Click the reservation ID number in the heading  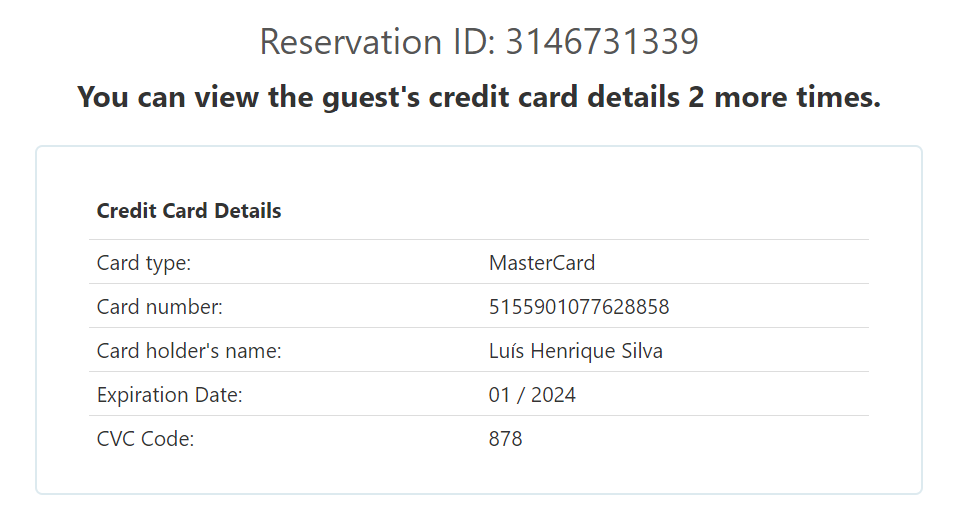[x=601, y=42]
